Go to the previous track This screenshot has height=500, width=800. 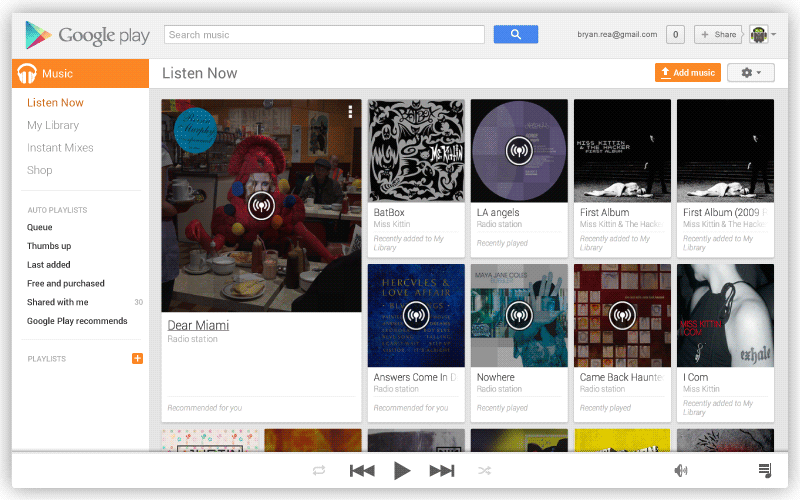[x=362, y=471]
